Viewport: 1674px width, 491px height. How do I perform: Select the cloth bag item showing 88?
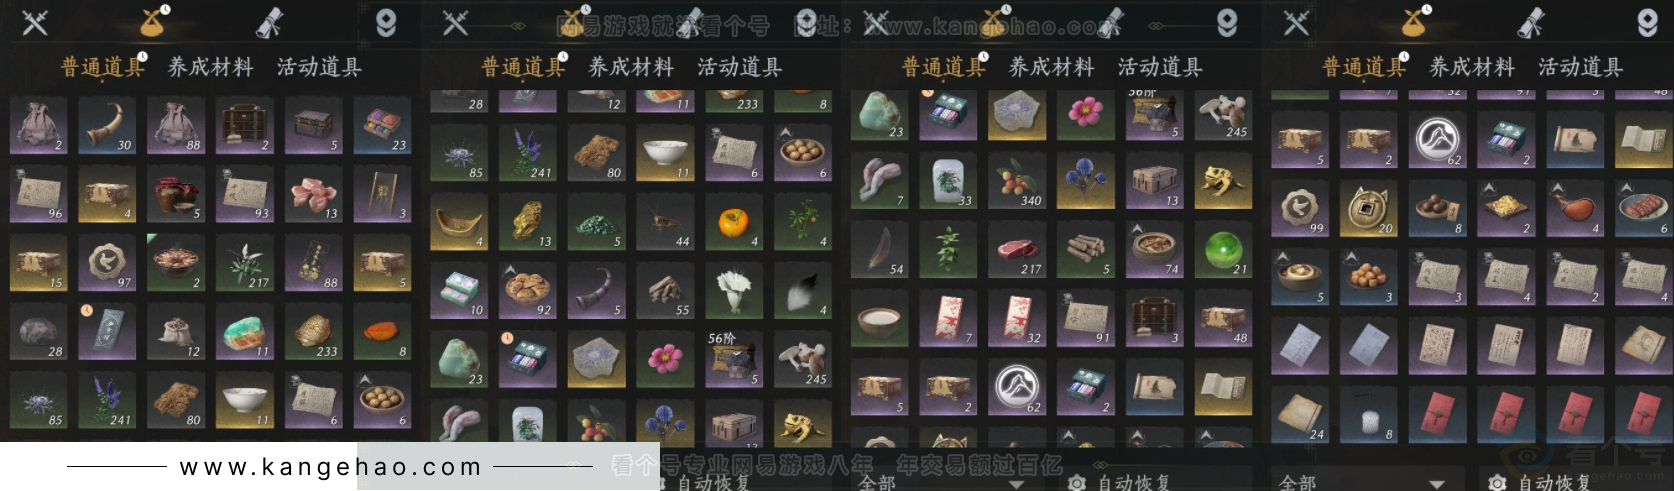(x=177, y=126)
